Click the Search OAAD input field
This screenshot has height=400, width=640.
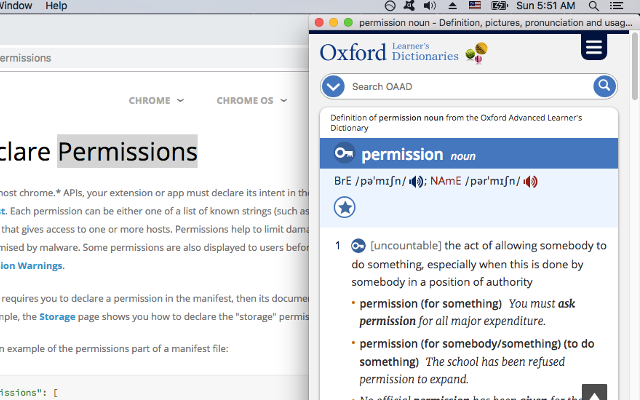(x=469, y=87)
